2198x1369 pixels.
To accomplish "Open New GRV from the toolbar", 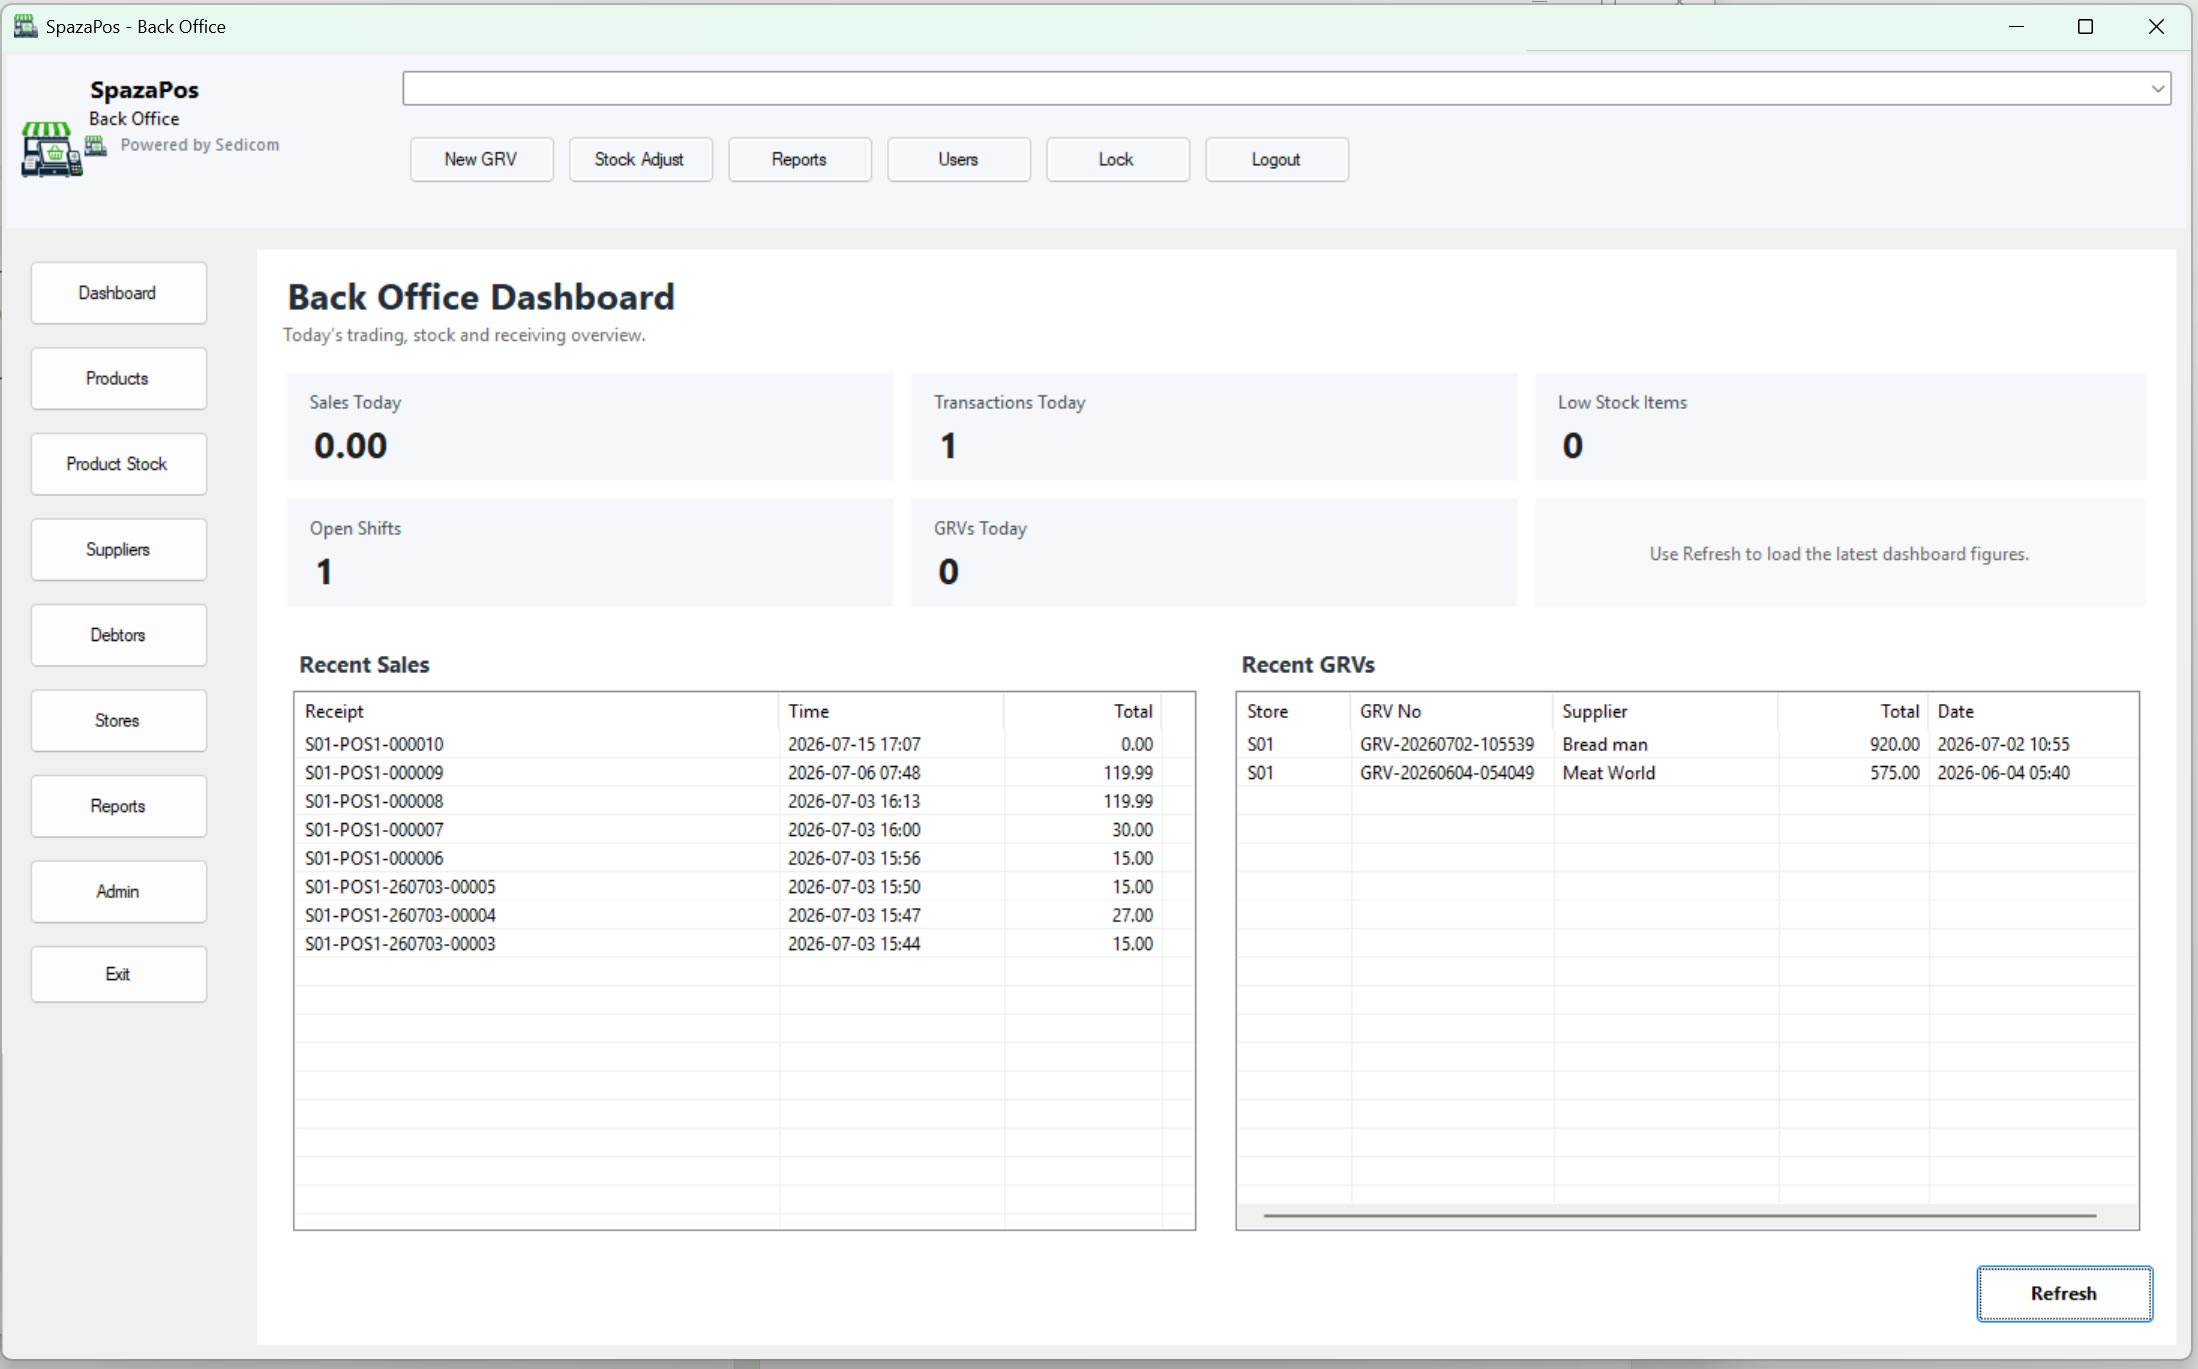I will coord(481,160).
